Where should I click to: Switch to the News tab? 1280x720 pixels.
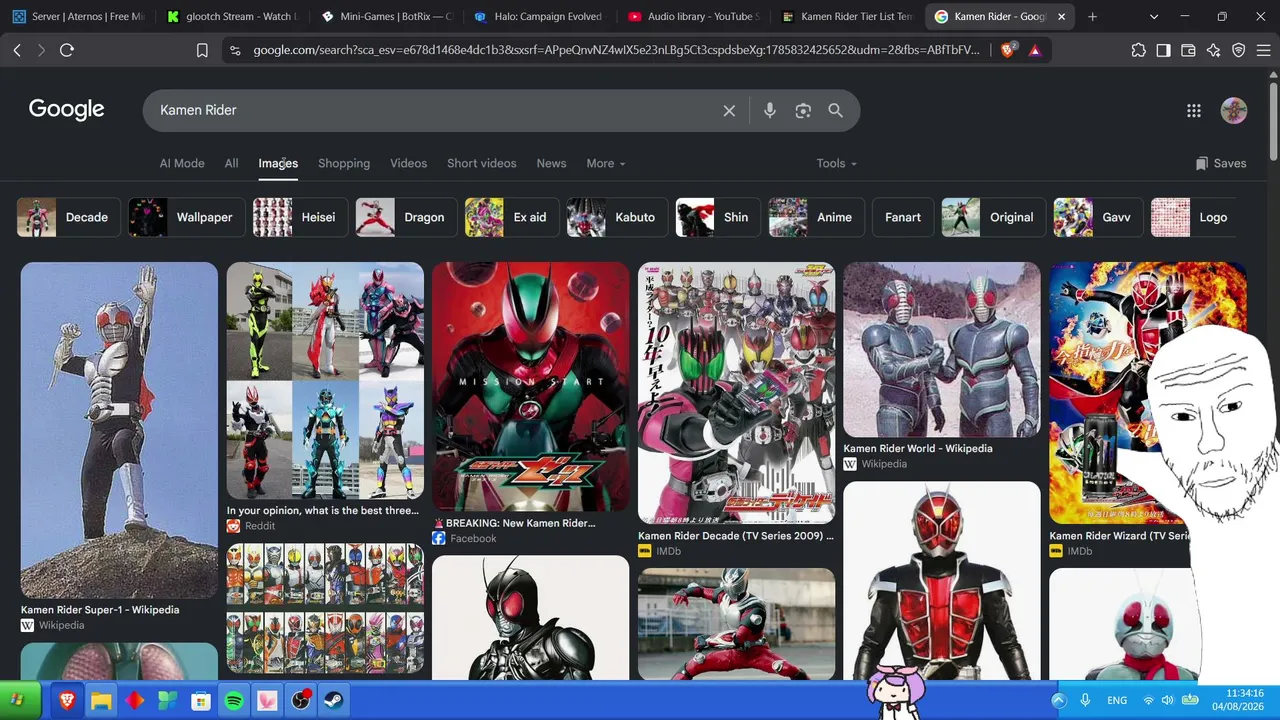[551, 164]
